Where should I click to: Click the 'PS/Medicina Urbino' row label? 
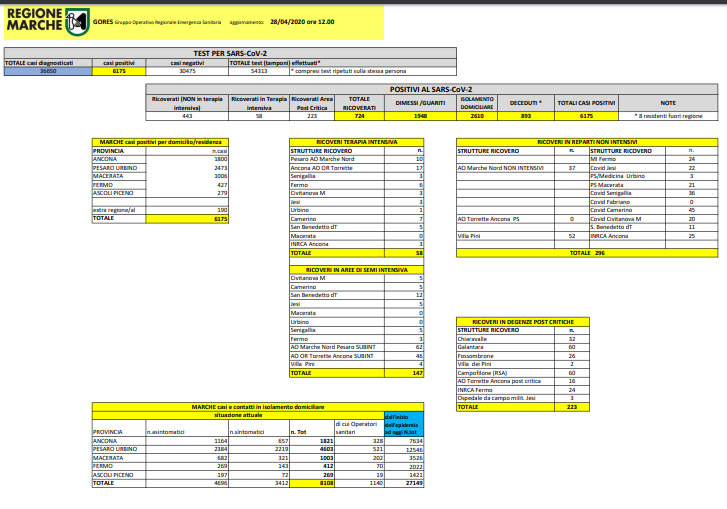coord(617,176)
